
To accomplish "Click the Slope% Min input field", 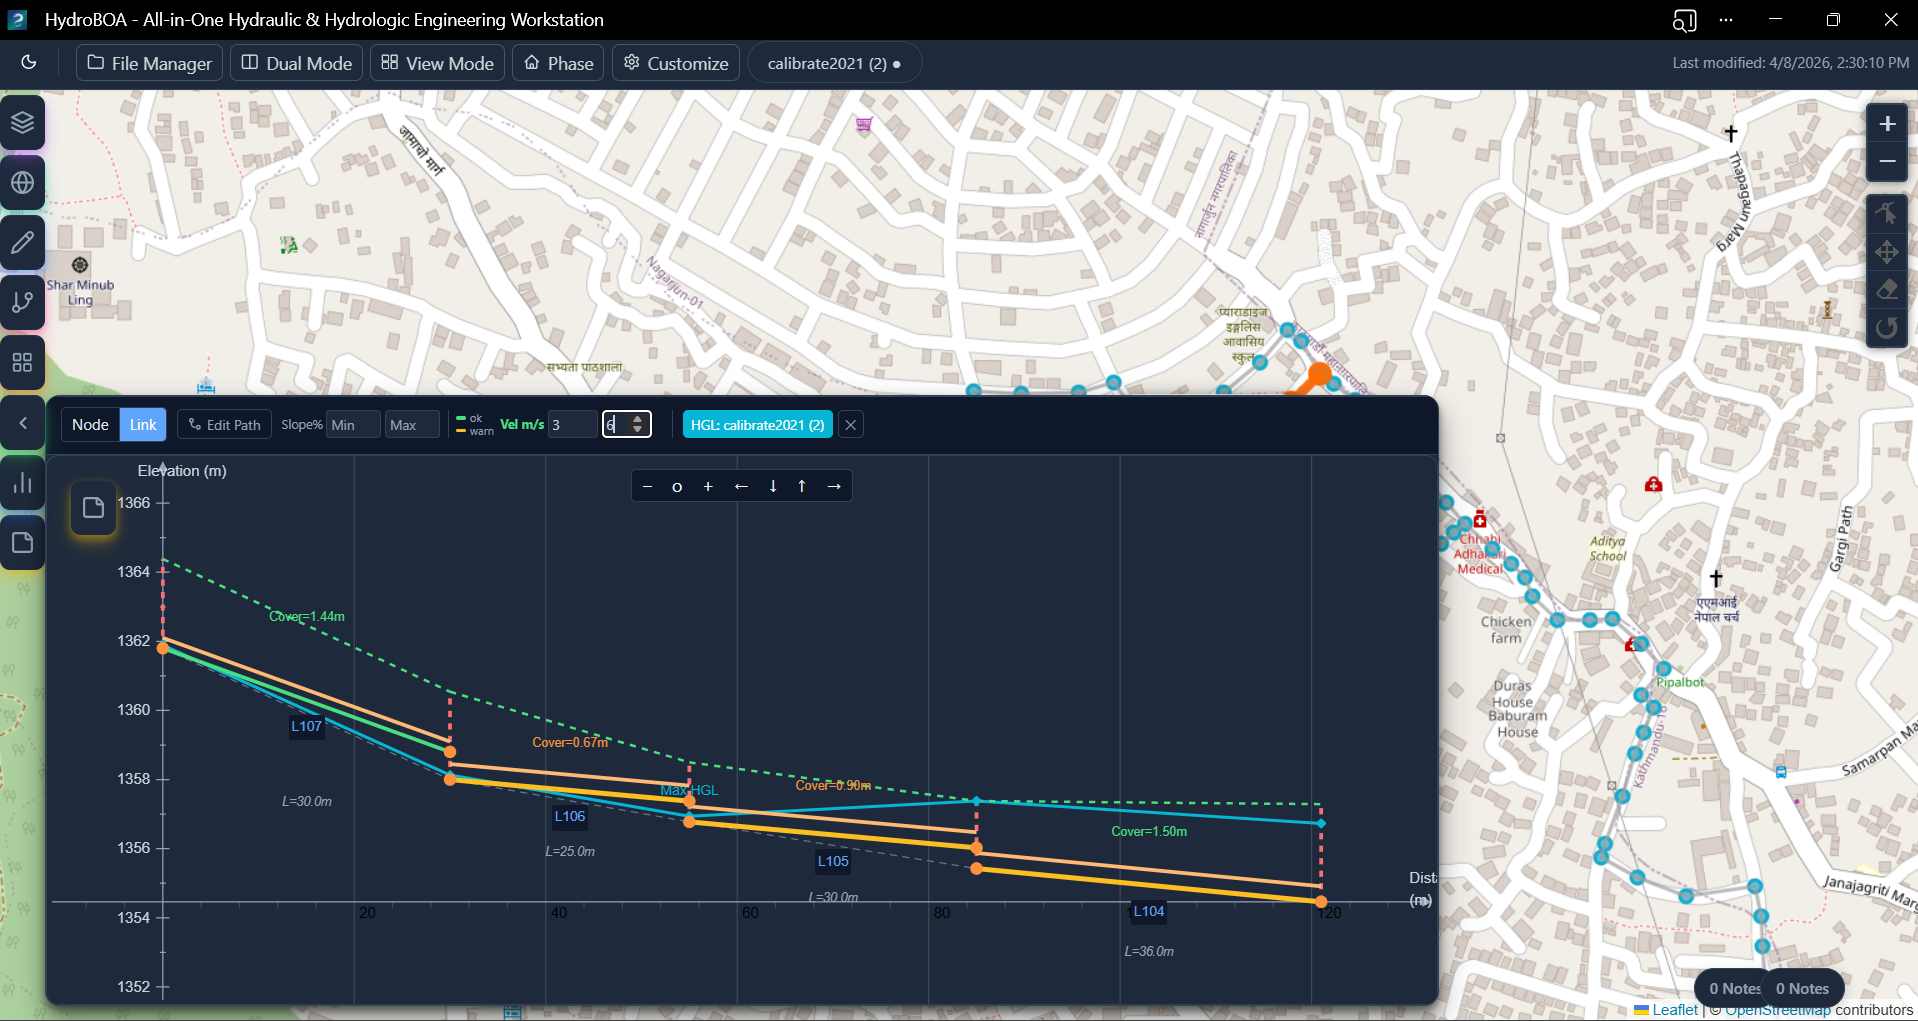I will pyautogui.click(x=353, y=425).
